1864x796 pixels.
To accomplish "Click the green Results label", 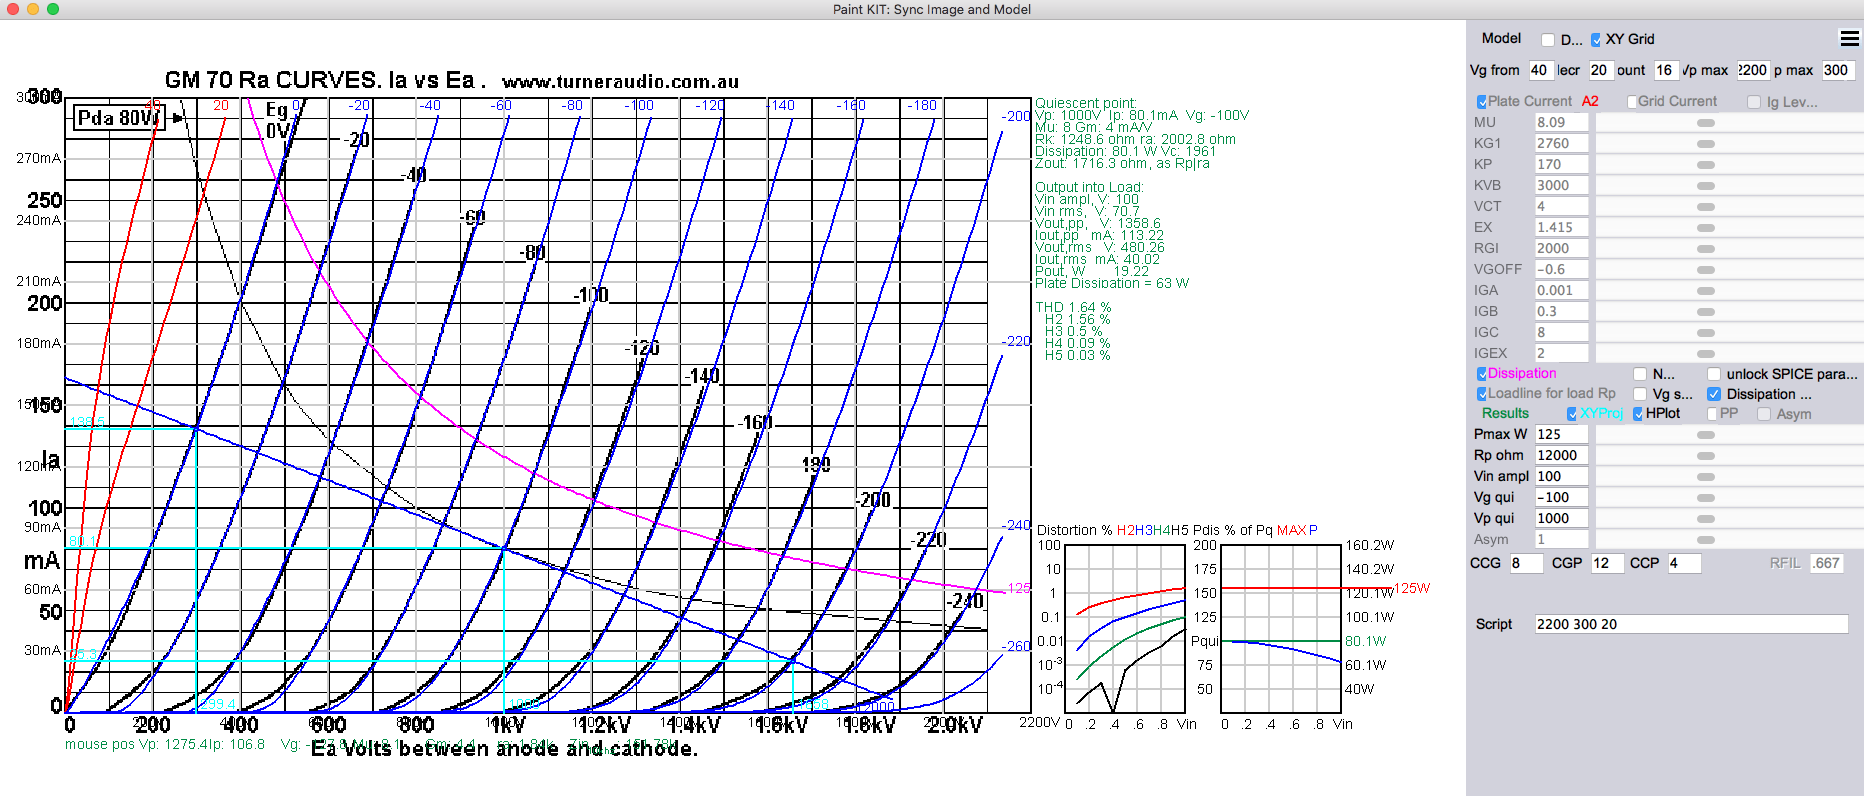I will coord(1505,414).
